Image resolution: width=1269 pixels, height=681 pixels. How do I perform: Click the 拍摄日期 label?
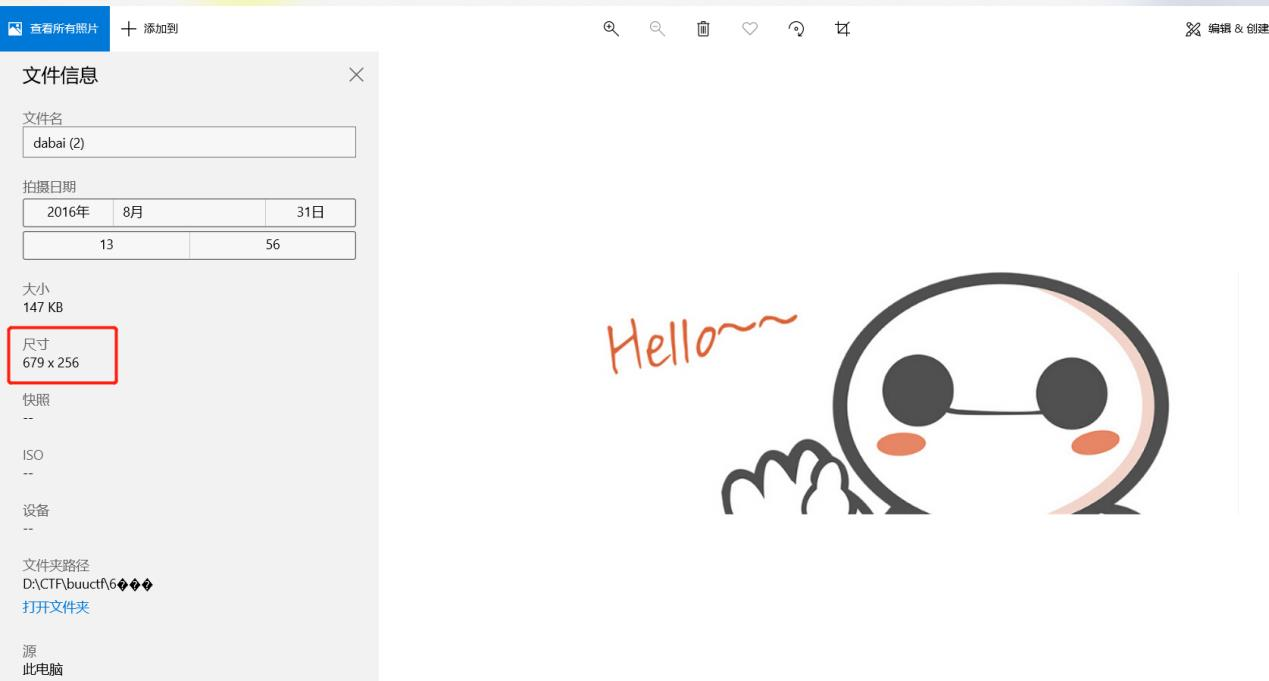coord(49,187)
